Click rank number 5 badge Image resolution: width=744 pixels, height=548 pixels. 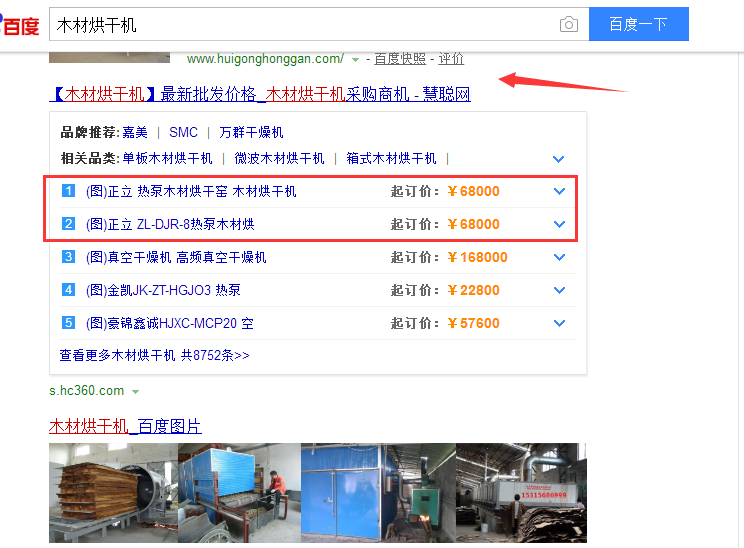tap(68, 323)
